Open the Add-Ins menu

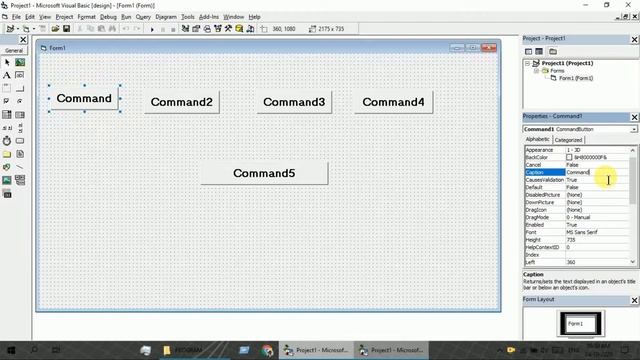[x=209, y=17]
